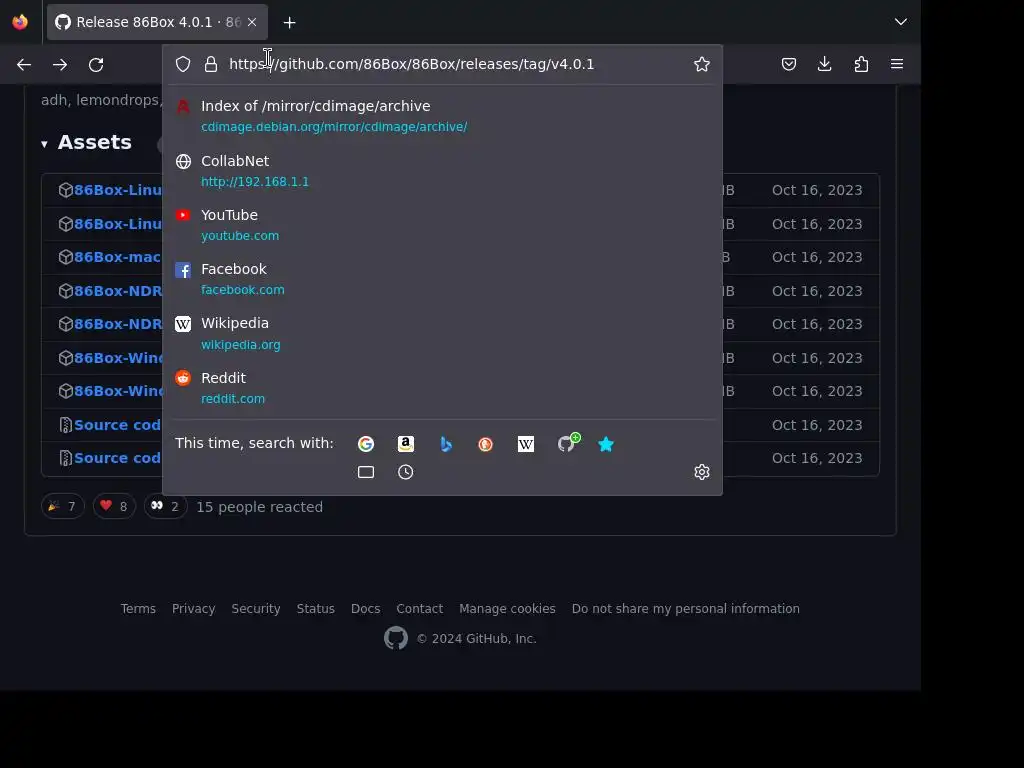Click the Firefox logo icon
1024x768 pixels.
tap(20, 22)
